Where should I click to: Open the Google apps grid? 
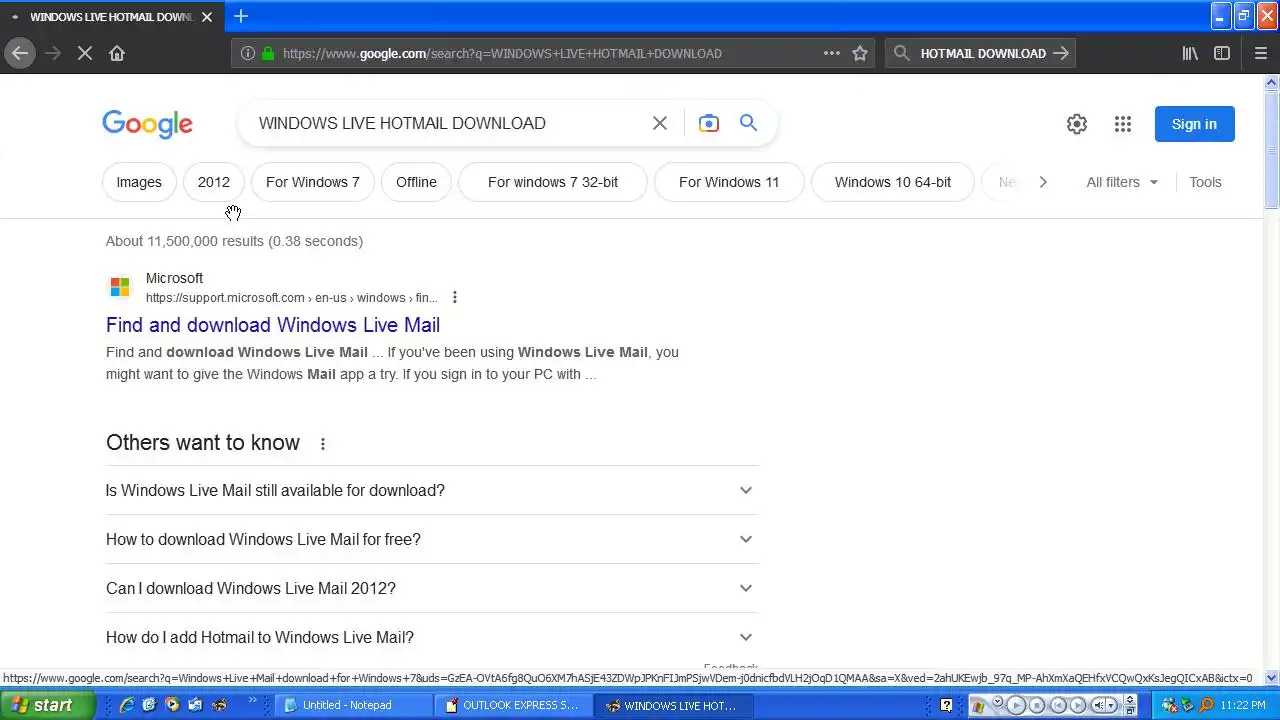pyautogui.click(x=1123, y=124)
